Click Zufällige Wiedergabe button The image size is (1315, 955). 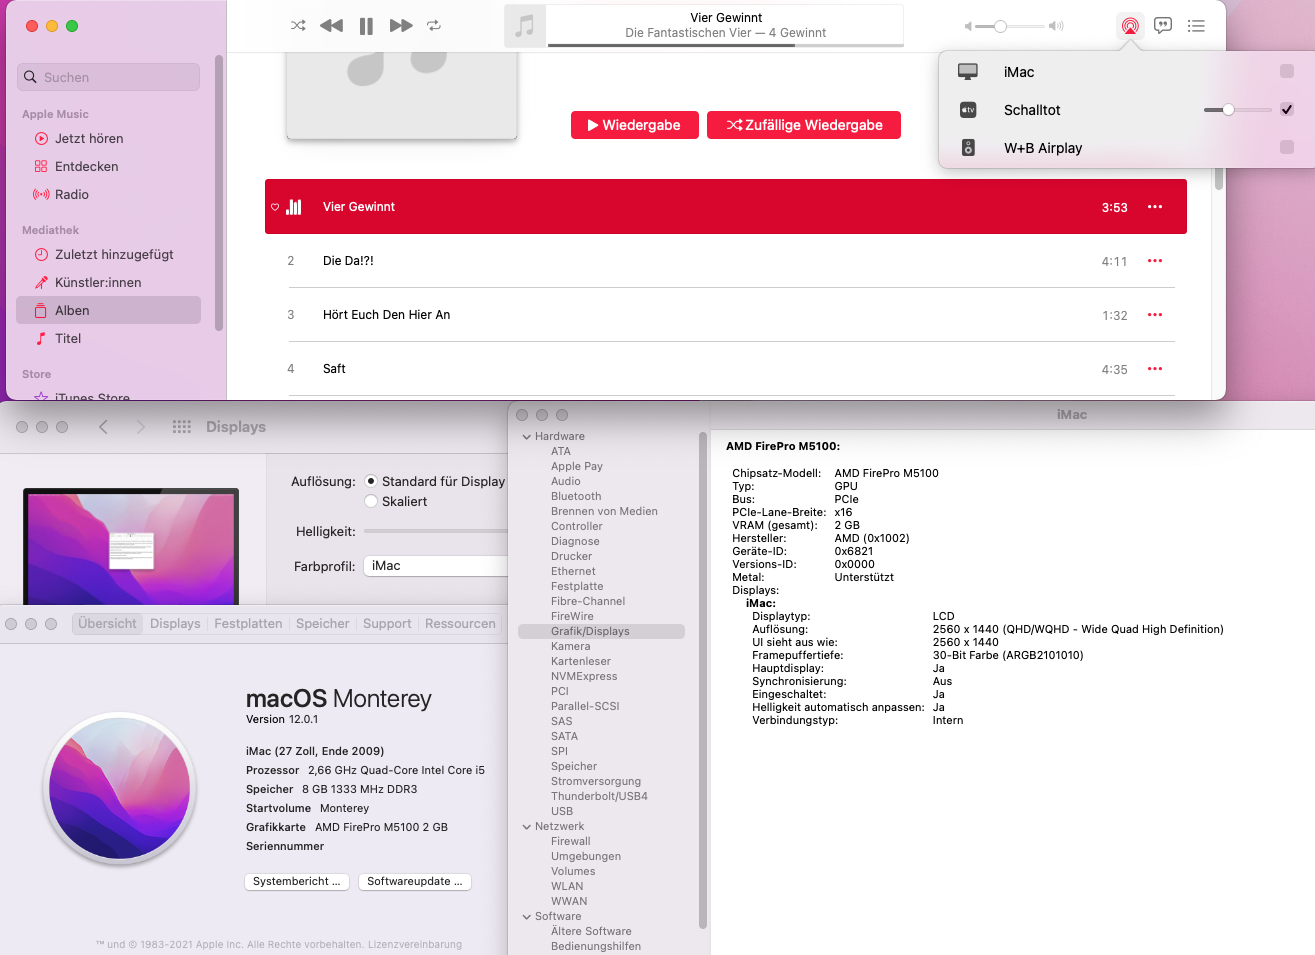coord(804,125)
